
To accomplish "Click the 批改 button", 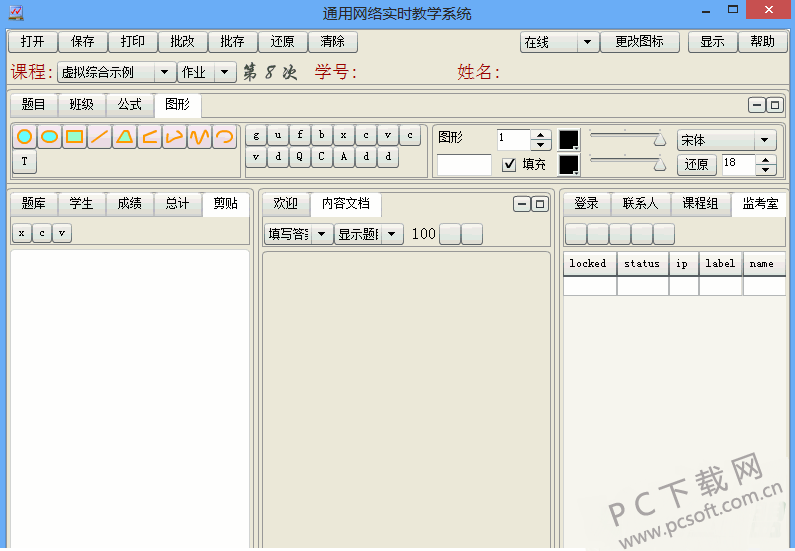I will 183,42.
